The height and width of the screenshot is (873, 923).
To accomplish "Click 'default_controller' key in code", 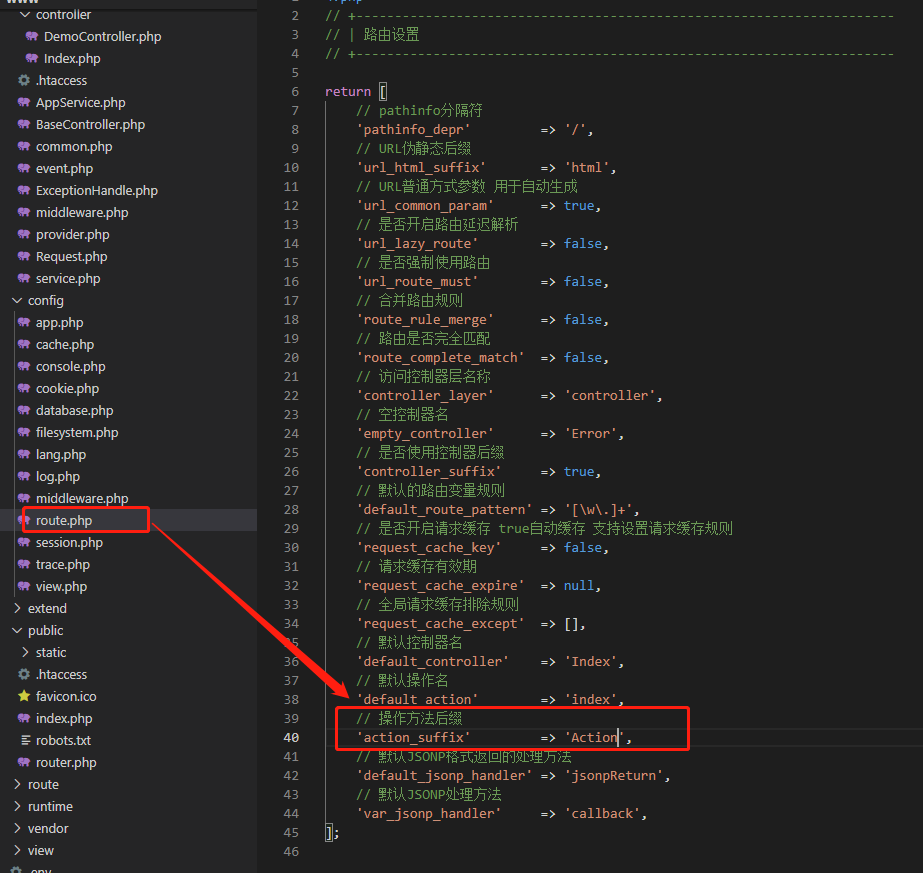I will pos(432,661).
